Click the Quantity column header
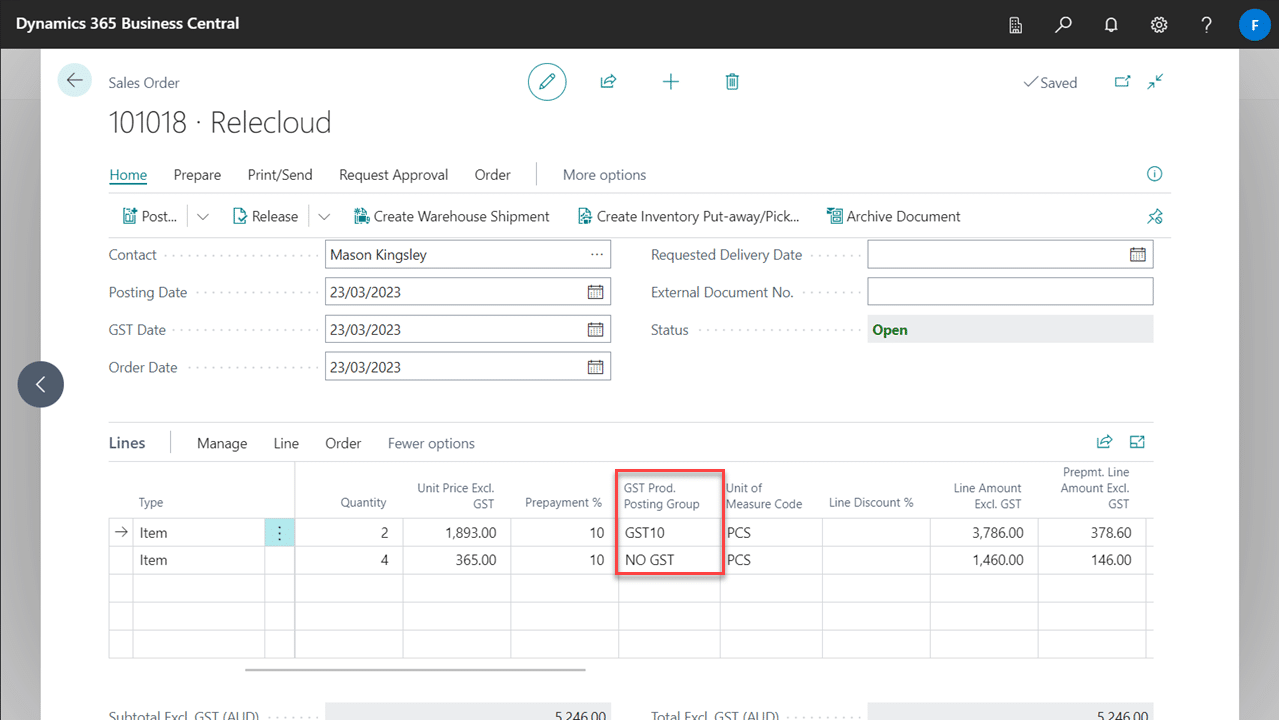The image size is (1279, 720). tap(362, 503)
